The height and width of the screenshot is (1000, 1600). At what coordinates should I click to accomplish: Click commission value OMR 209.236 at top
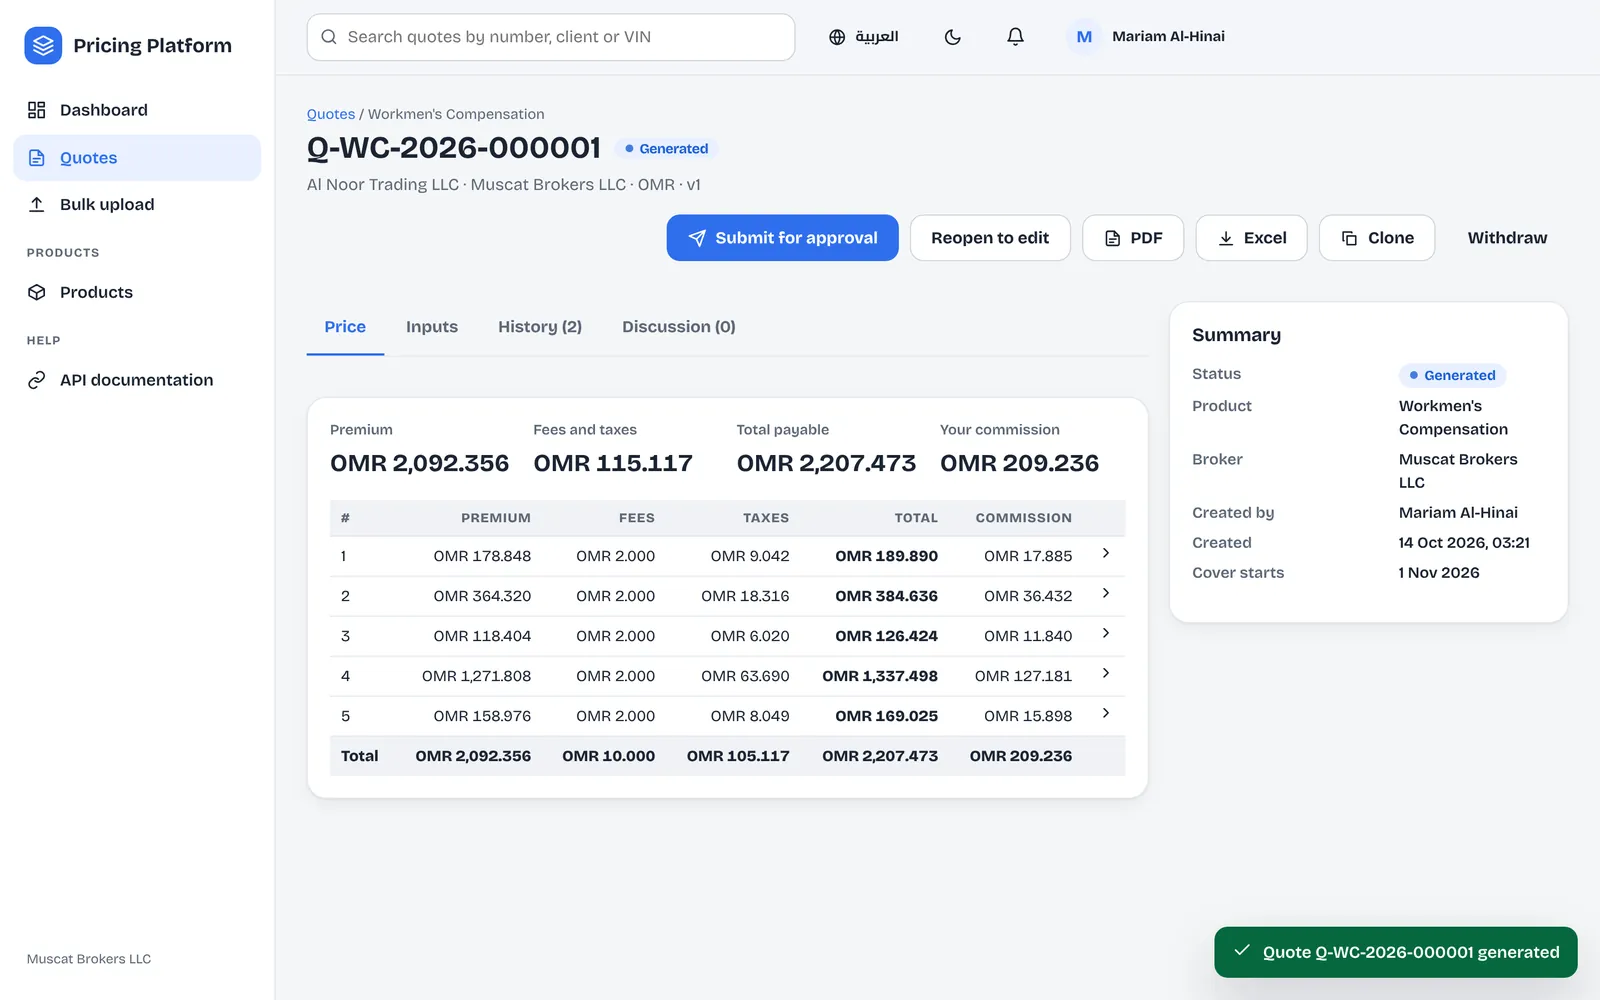pyautogui.click(x=1019, y=463)
